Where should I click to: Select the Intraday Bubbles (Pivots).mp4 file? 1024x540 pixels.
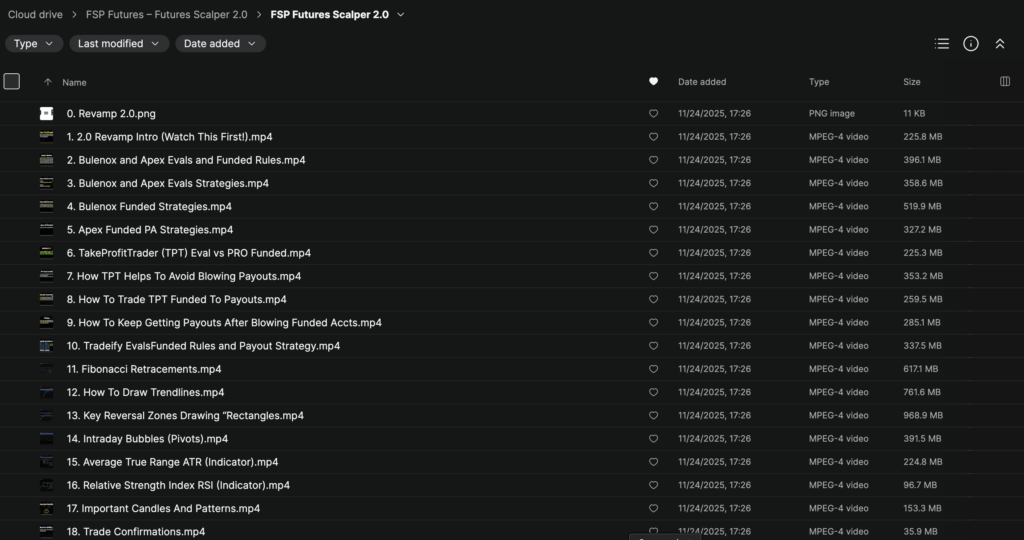pyautogui.click(x=147, y=439)
